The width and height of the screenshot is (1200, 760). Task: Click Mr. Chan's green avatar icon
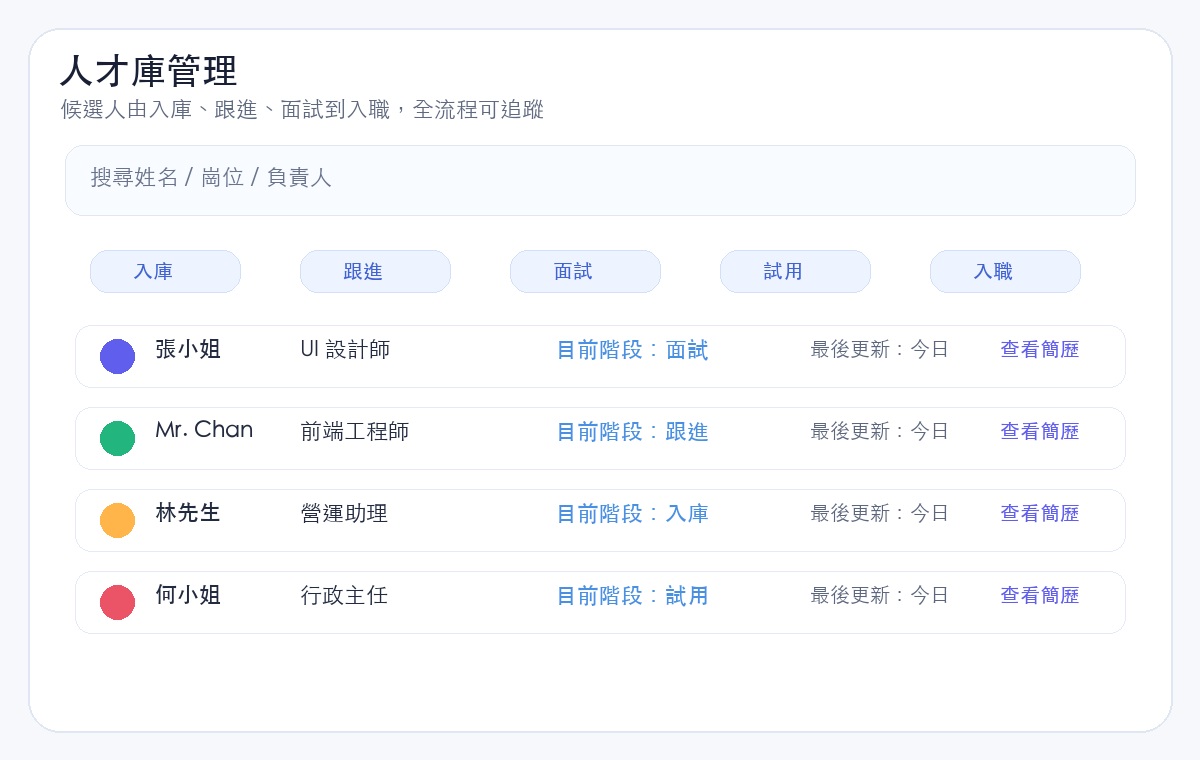(x=117, y=438)
